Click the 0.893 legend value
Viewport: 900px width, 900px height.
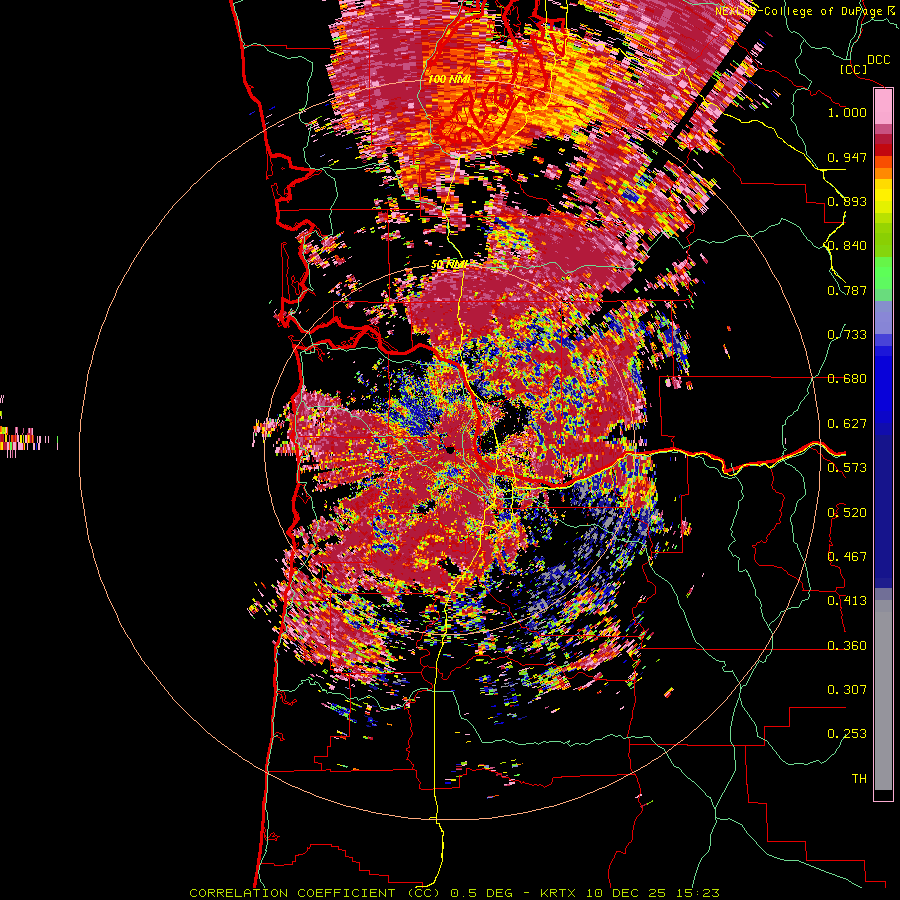[847, 201]
